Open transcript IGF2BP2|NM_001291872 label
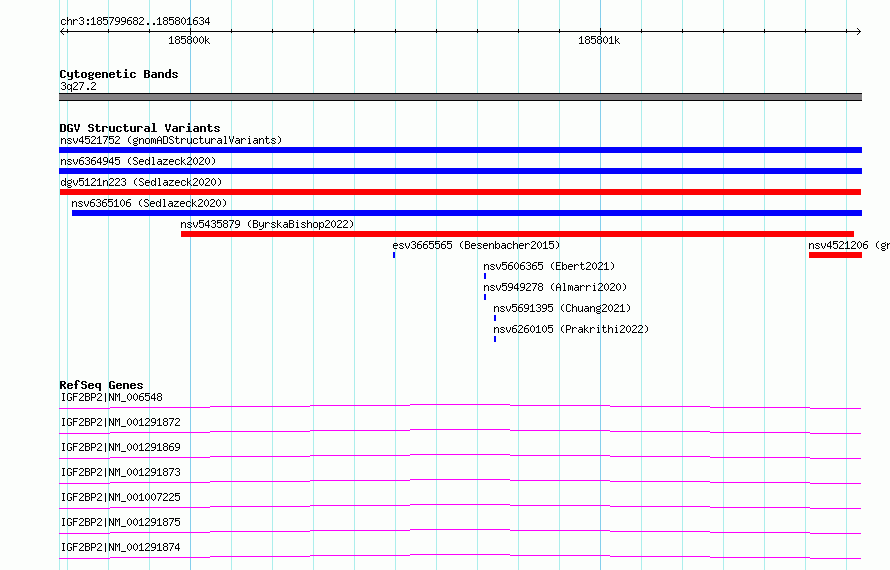The image size is (890, 570). [120, 422]
